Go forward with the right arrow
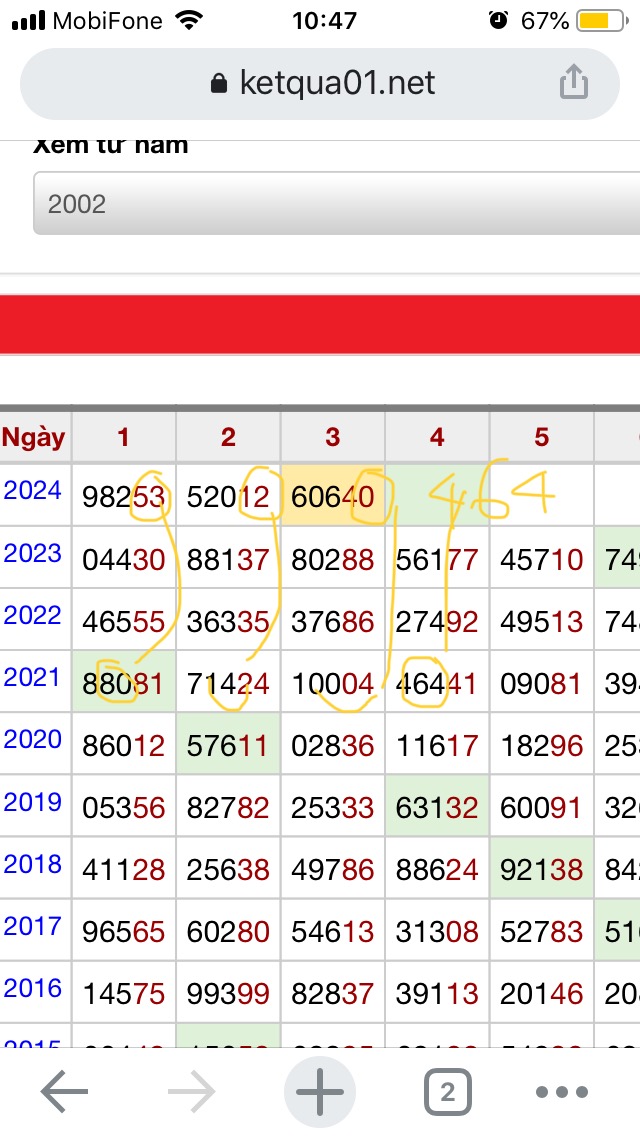Image resolution: width=640 pixels, height=1136 pixels. [191, 1091]
